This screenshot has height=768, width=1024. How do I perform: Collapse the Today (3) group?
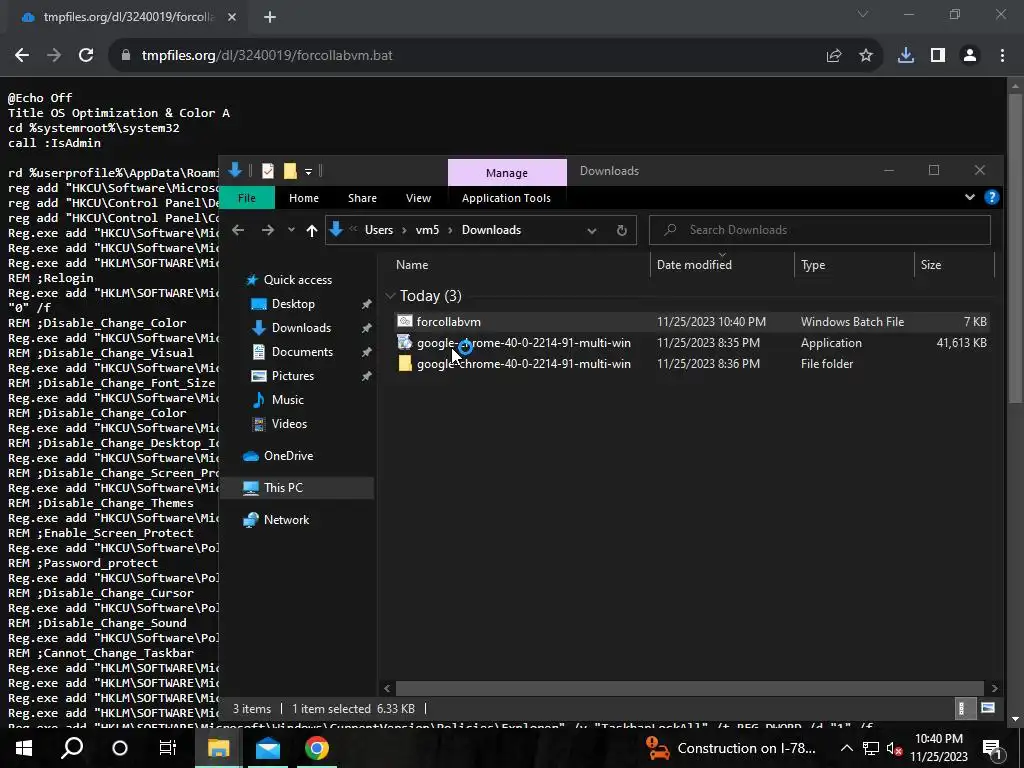391,296
